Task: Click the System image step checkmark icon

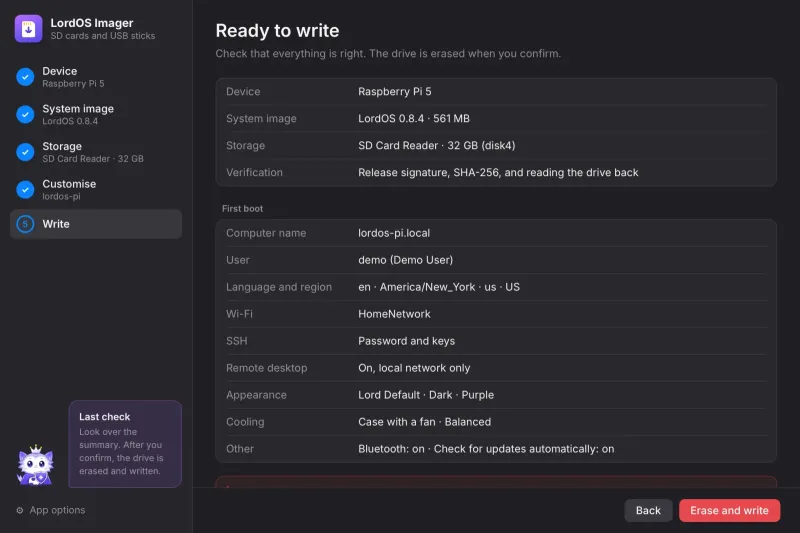Action: click(x=25, y=114)
